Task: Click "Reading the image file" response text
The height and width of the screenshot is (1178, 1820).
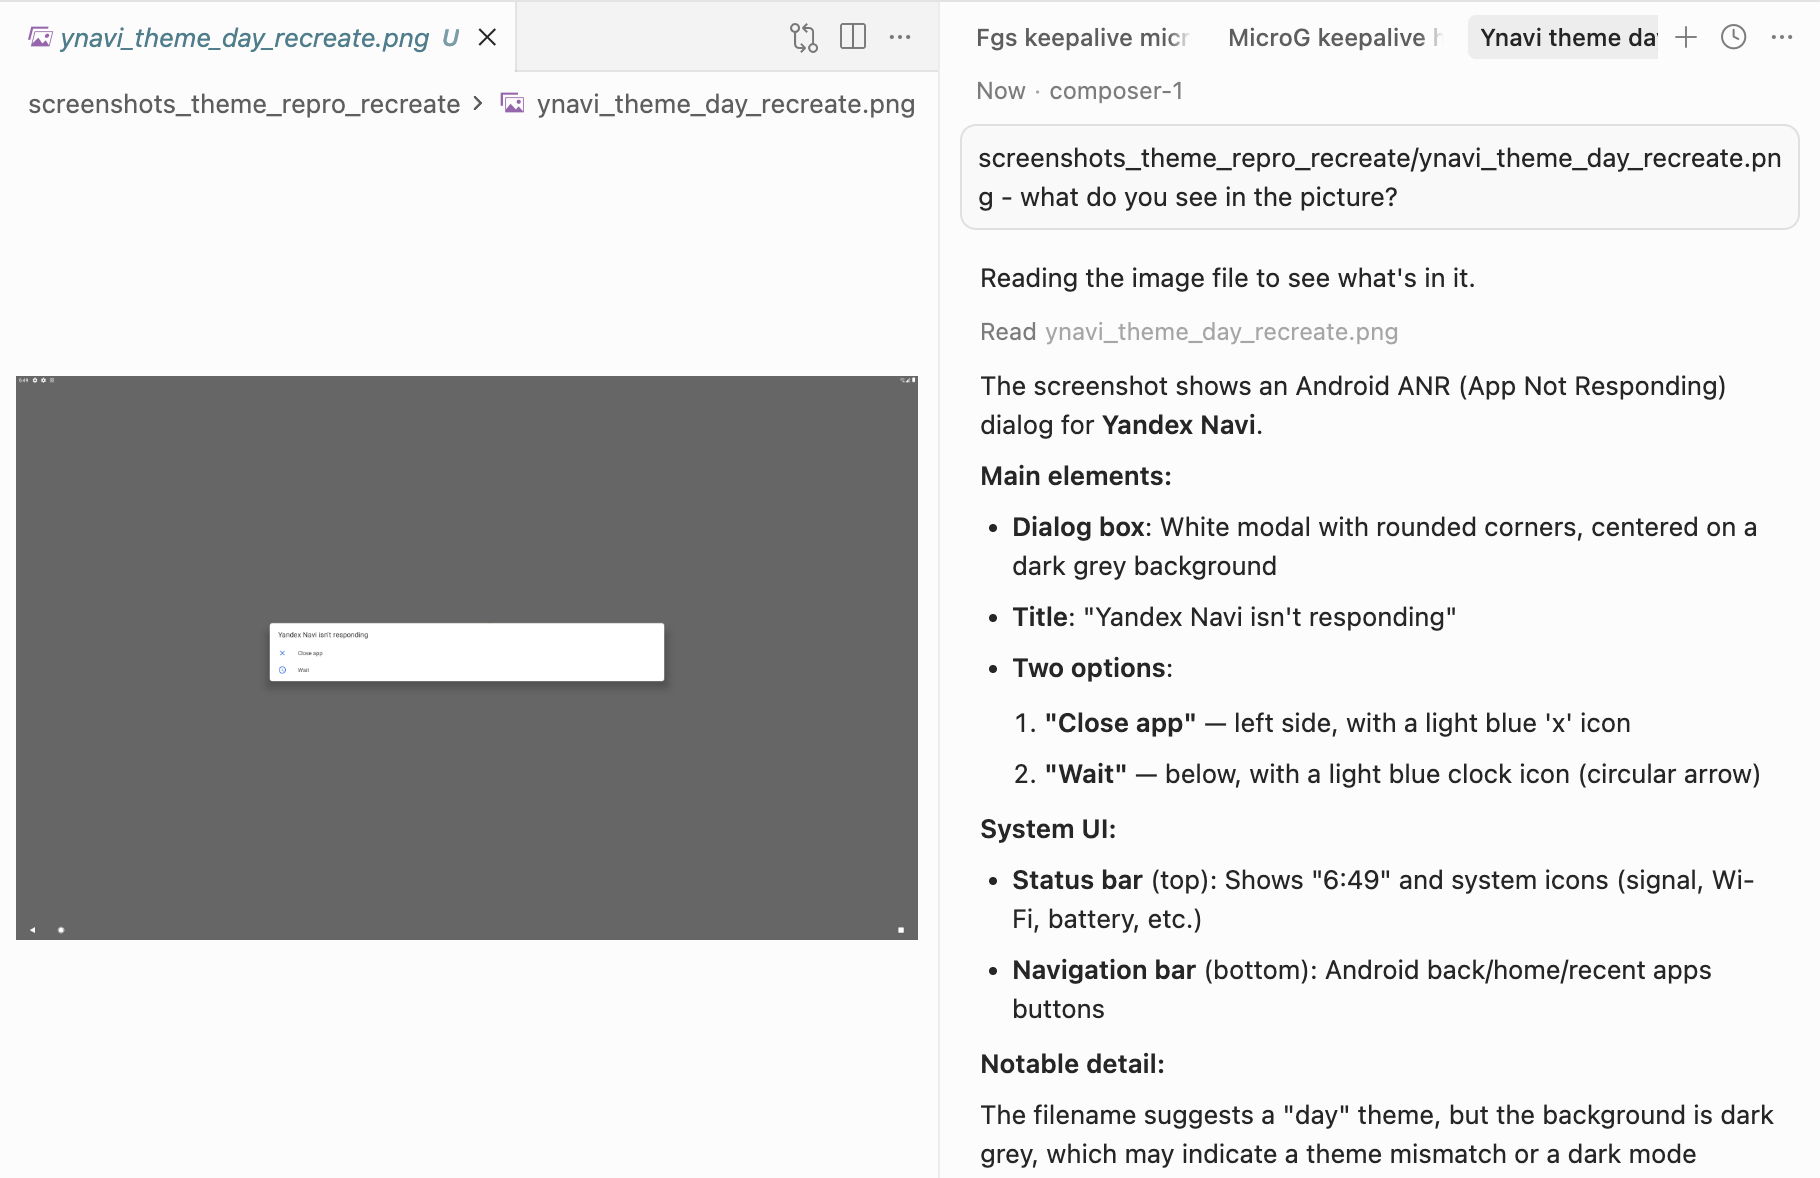Action: coord(1227,278)
